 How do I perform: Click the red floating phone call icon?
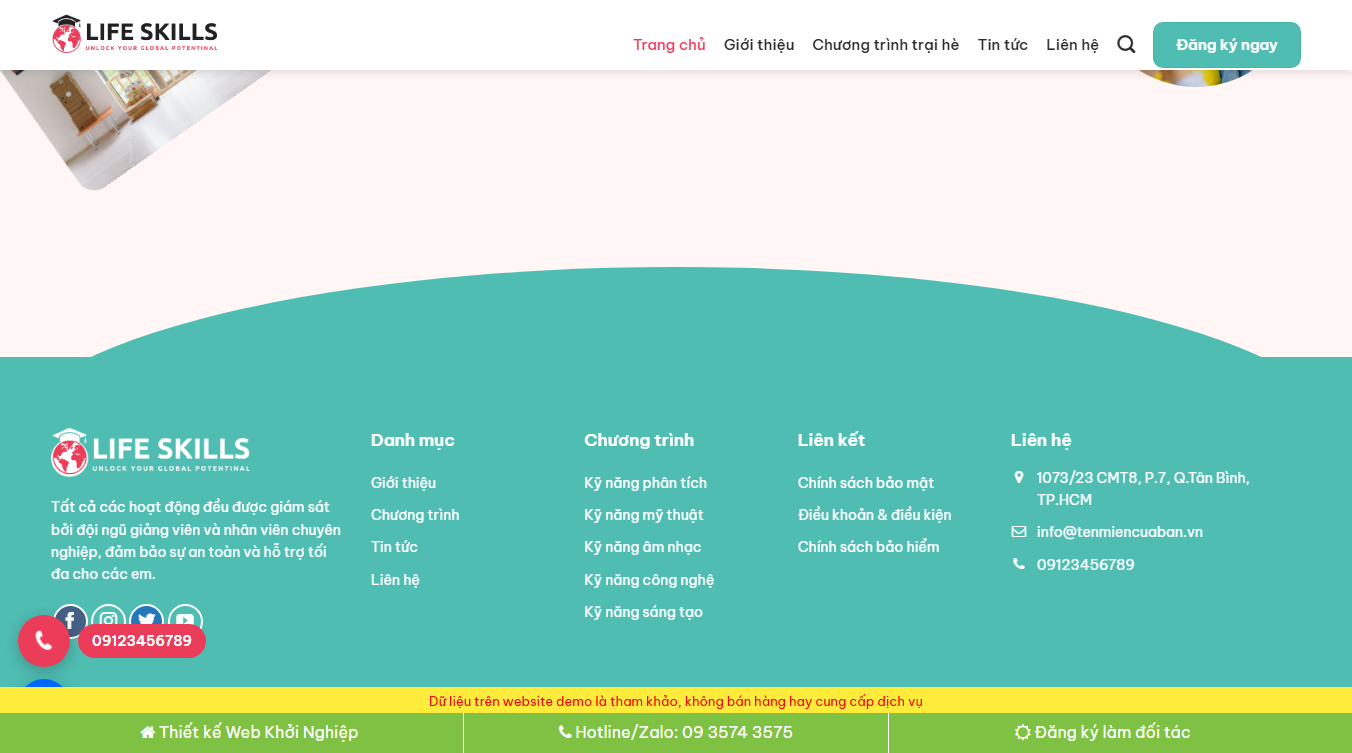[x=44, y=641]
